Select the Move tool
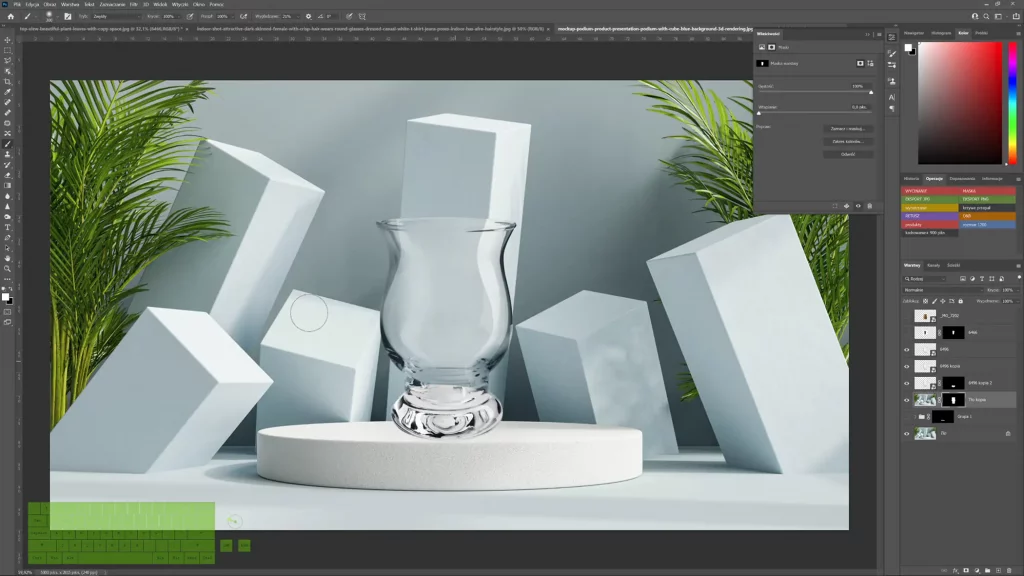 8,40
